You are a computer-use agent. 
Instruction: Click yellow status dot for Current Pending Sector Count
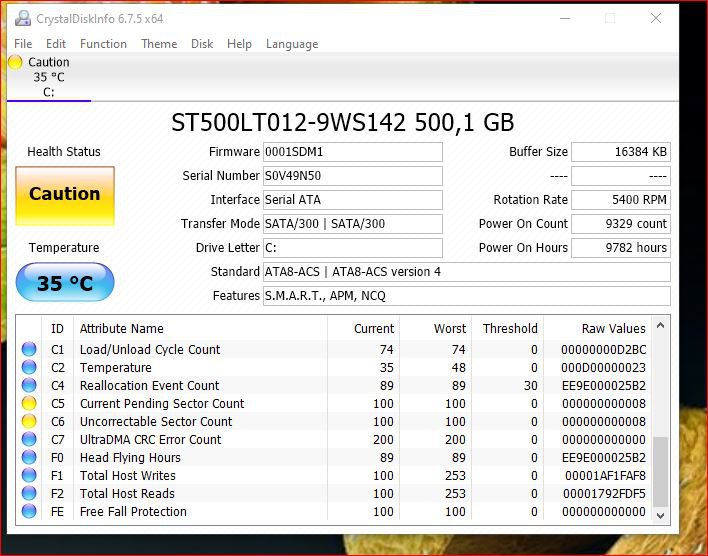tap(29, 403)
